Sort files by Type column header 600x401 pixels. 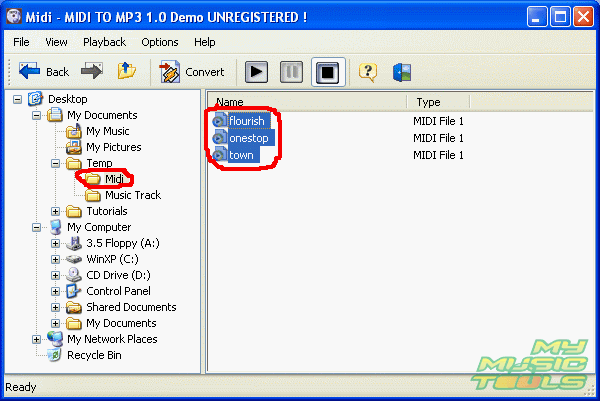click(x=438, y=102)
